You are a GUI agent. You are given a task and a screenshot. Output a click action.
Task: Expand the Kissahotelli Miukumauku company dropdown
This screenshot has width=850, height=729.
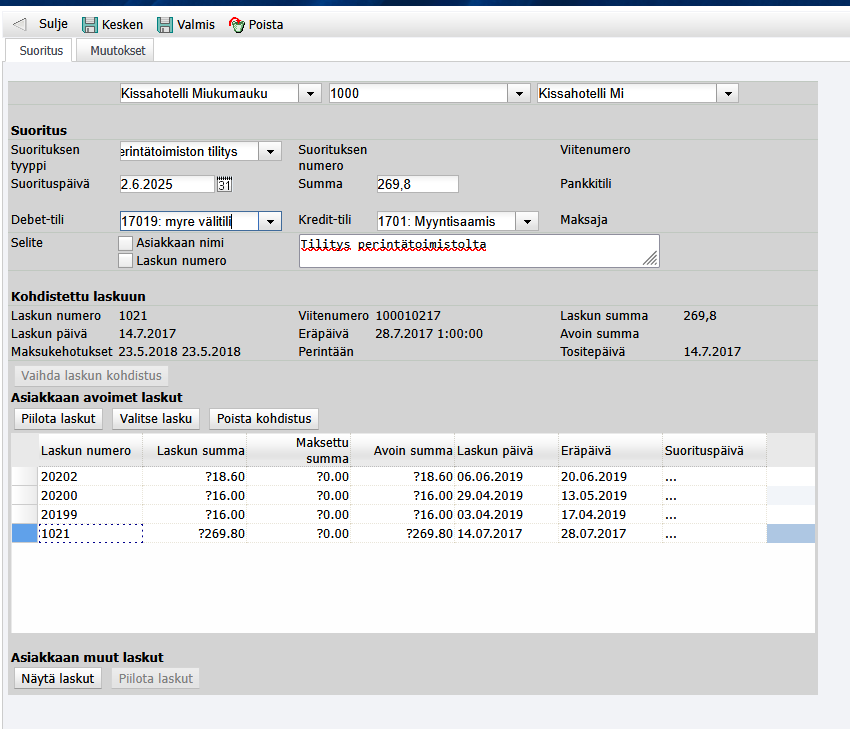(x=310, y=94)
